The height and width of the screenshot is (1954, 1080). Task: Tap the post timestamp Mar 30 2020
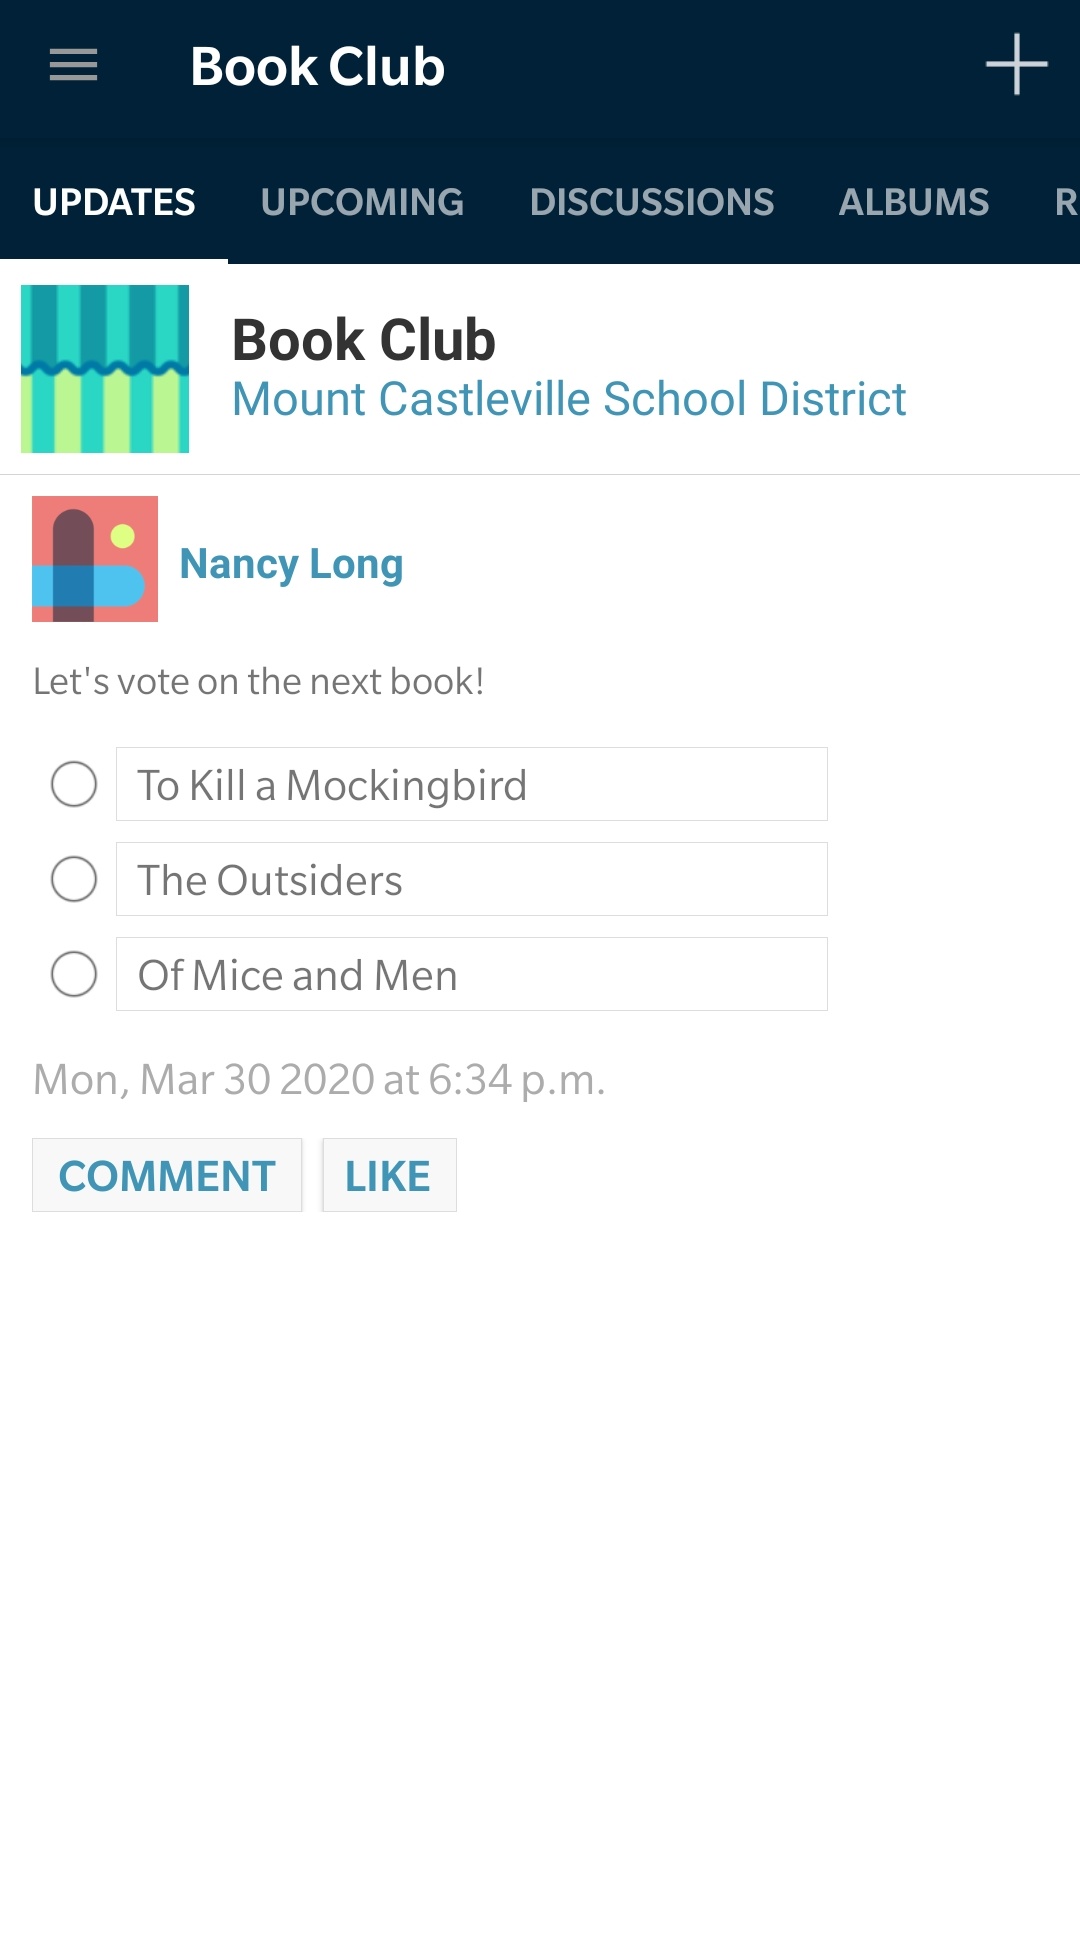point(319,1080)
